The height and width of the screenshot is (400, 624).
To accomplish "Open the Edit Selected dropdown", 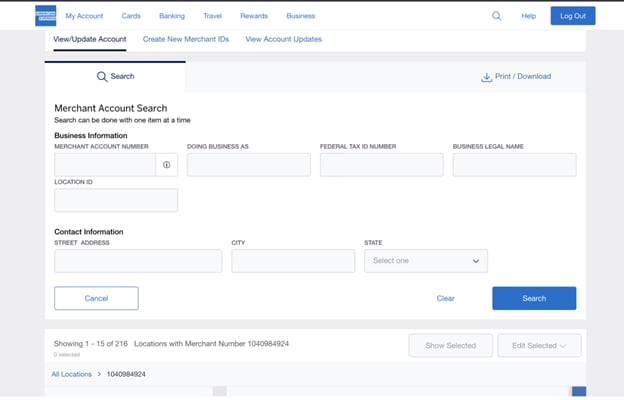I will pos(539,345).
